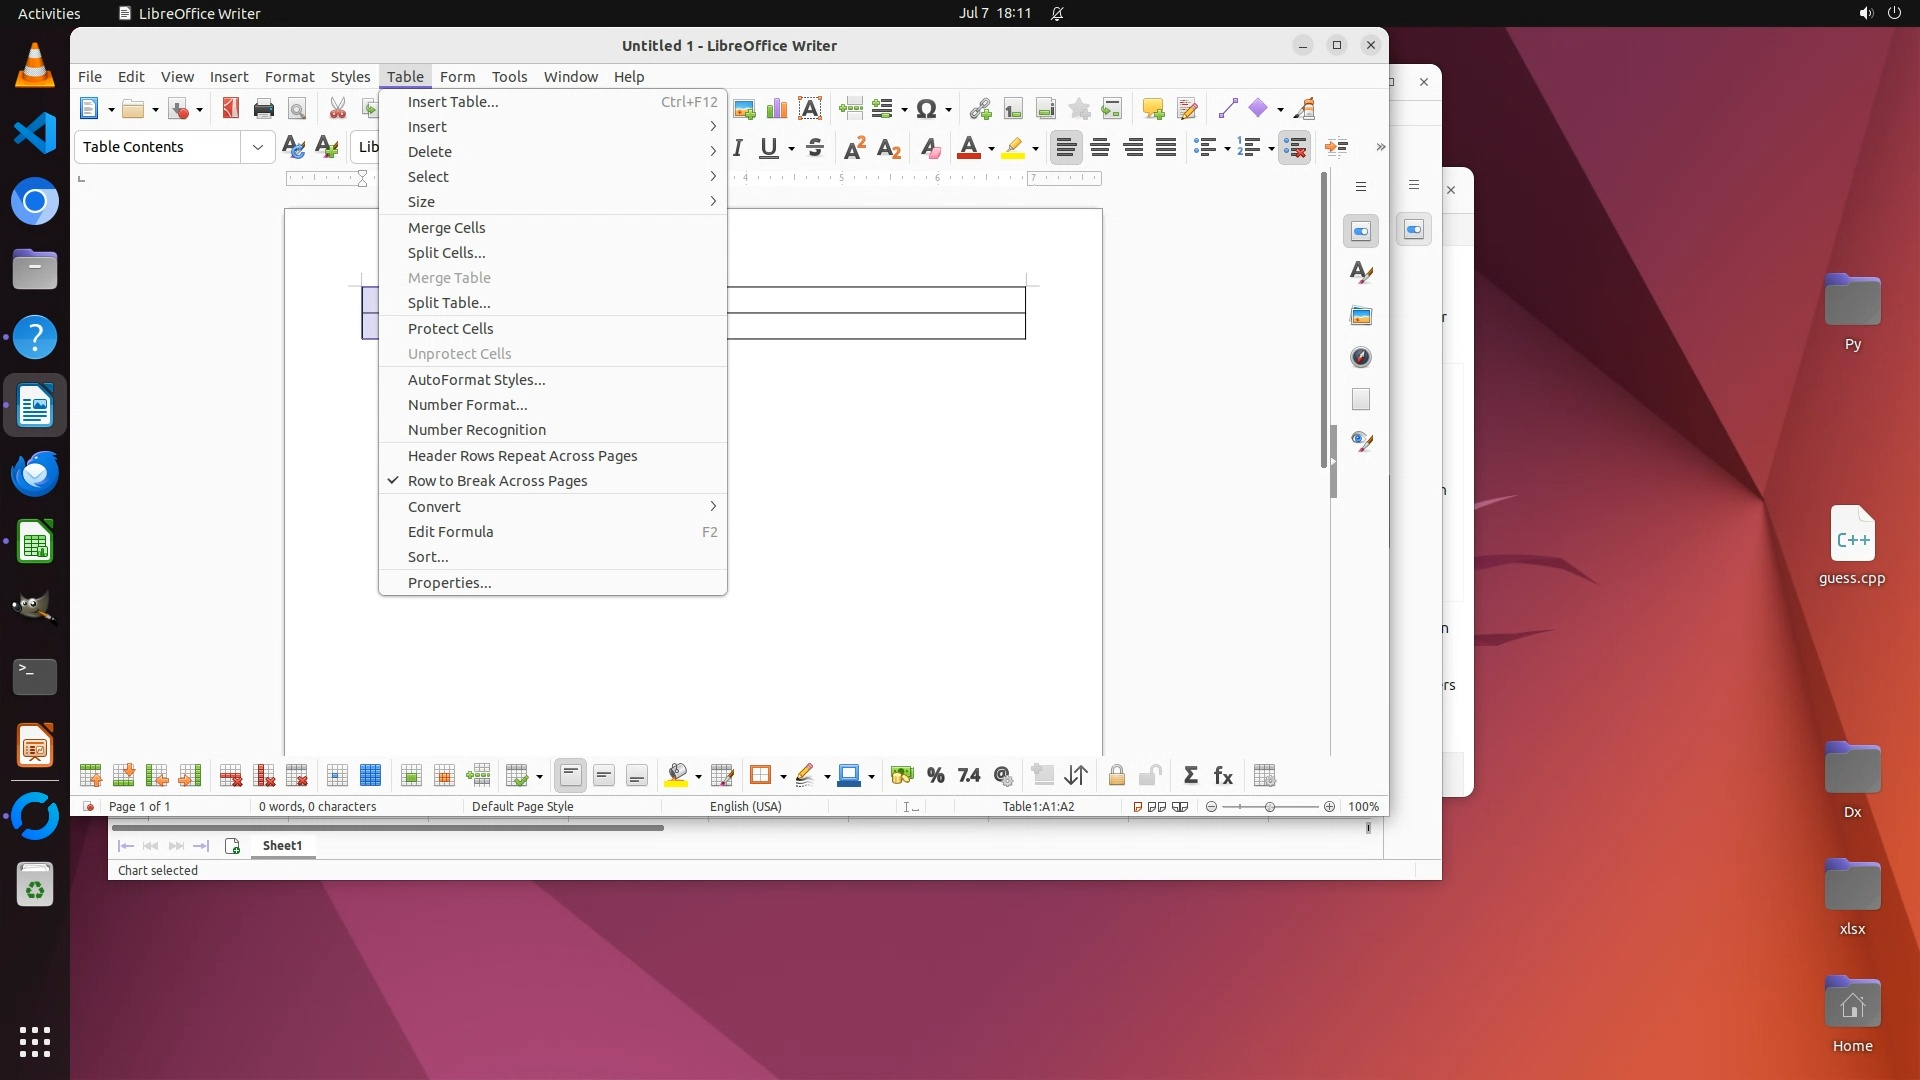
Task: Click the Navigator sidebar icon
Action: coord(1360,357)
